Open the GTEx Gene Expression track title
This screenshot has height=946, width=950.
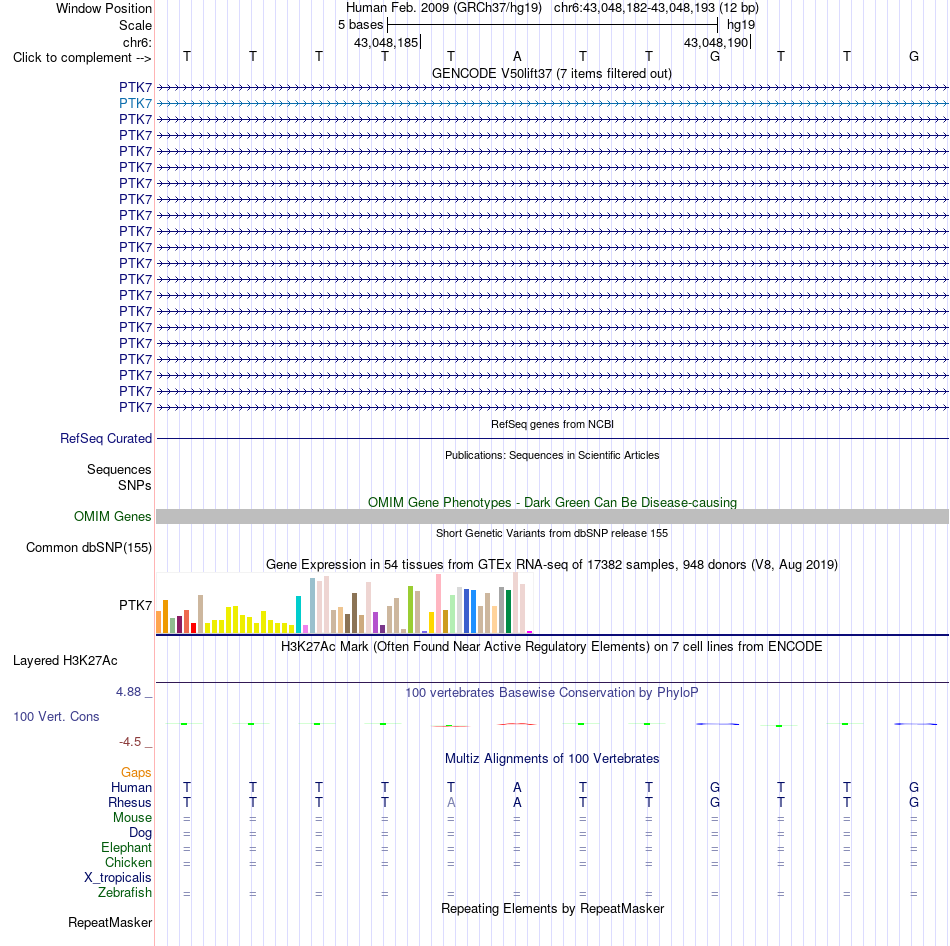pyautogui.click(x=552, y=564)
